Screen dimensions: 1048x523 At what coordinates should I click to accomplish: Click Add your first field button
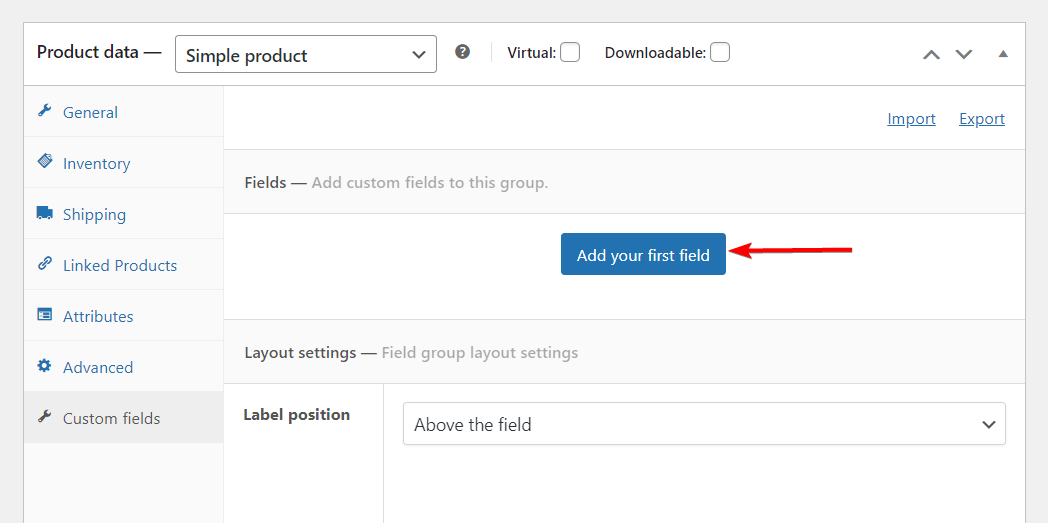[x=643, y=254]
